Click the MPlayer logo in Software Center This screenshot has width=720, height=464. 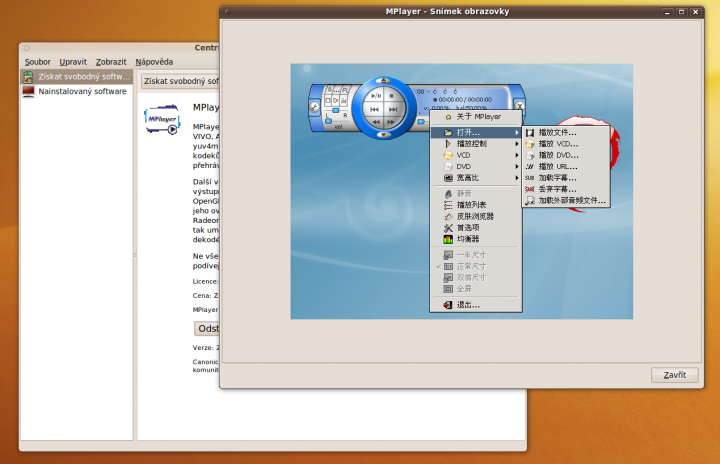pyautogui.click(x=162, y=119)
